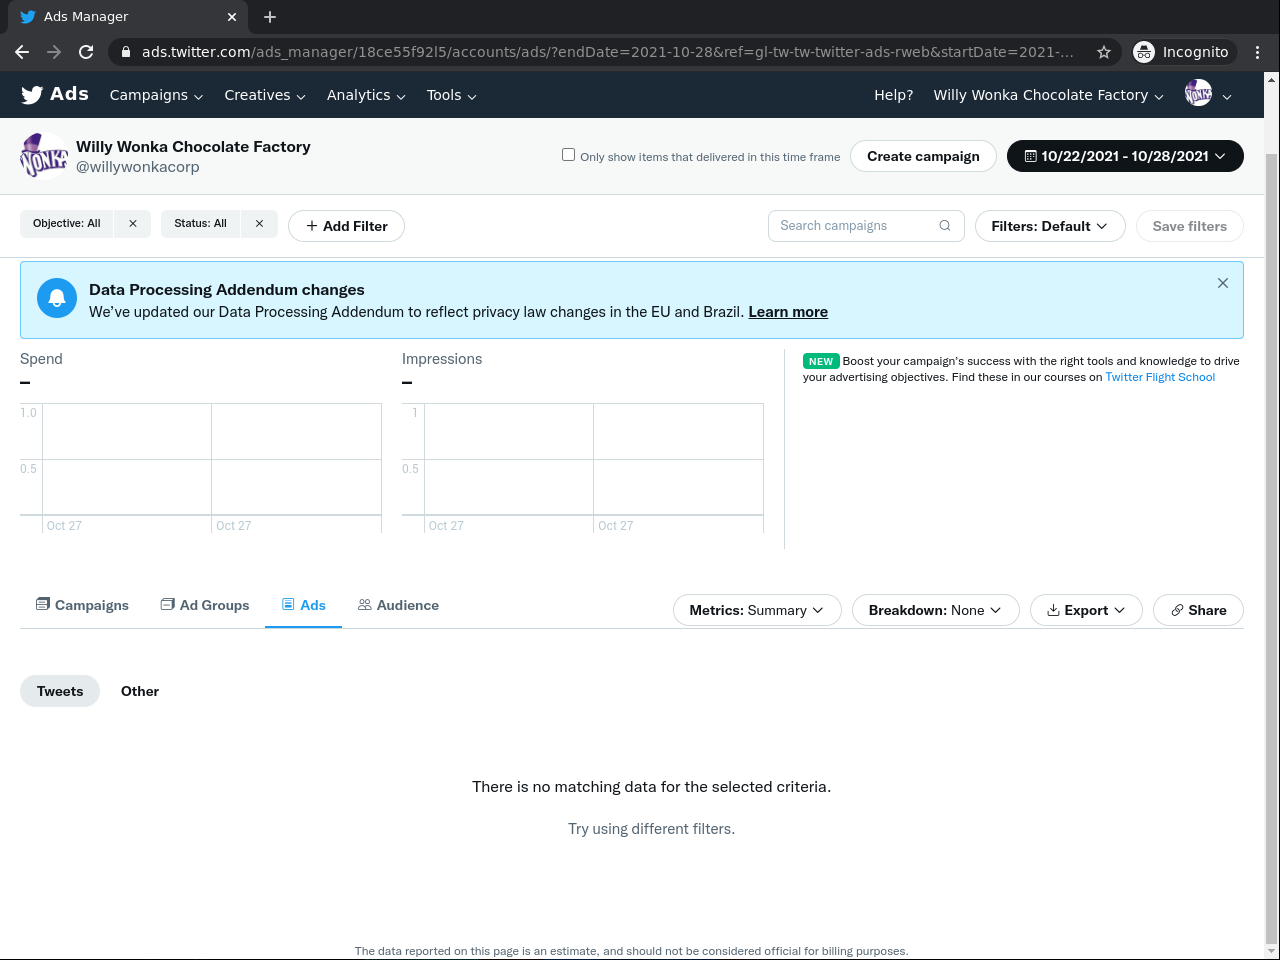
Task: Click the @willywonkacorp handle
Action: [x=138, y=167]
